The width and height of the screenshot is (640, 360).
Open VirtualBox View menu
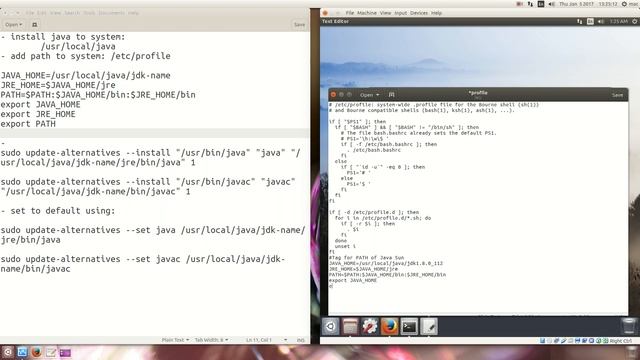click(385, 13)
